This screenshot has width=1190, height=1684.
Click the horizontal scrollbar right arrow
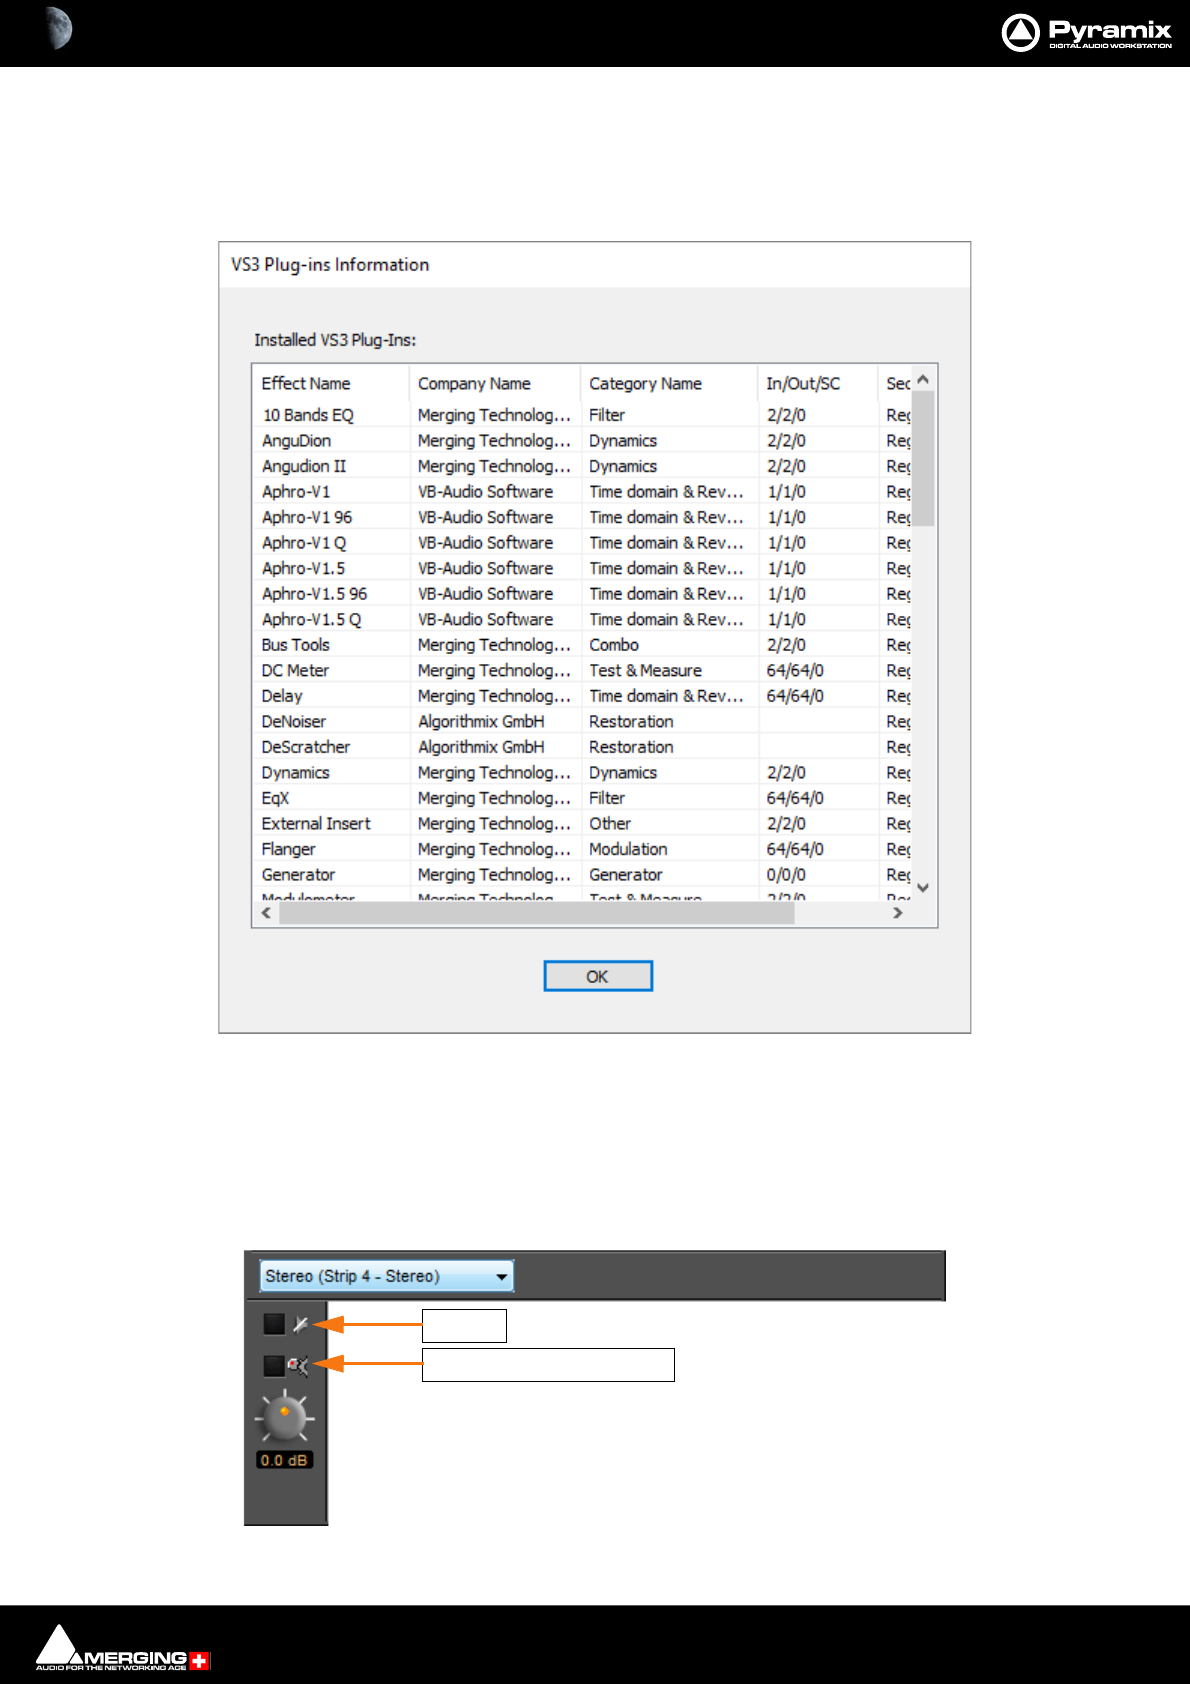coord(898,913)
